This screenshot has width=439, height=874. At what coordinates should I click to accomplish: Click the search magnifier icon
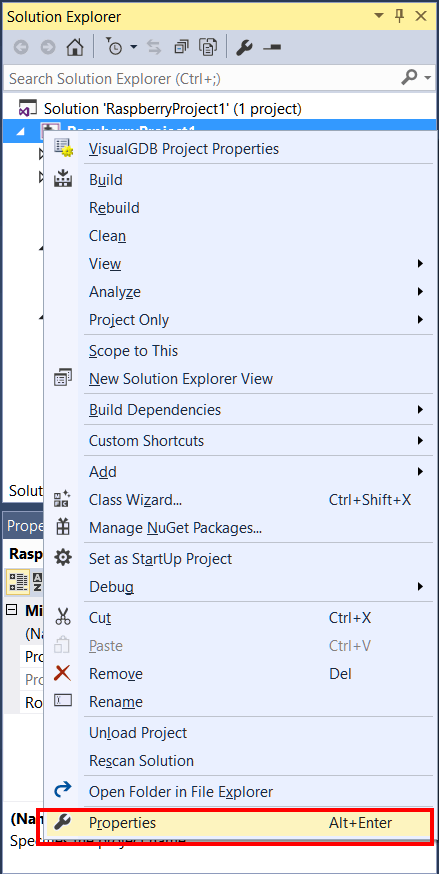point(409,77)
